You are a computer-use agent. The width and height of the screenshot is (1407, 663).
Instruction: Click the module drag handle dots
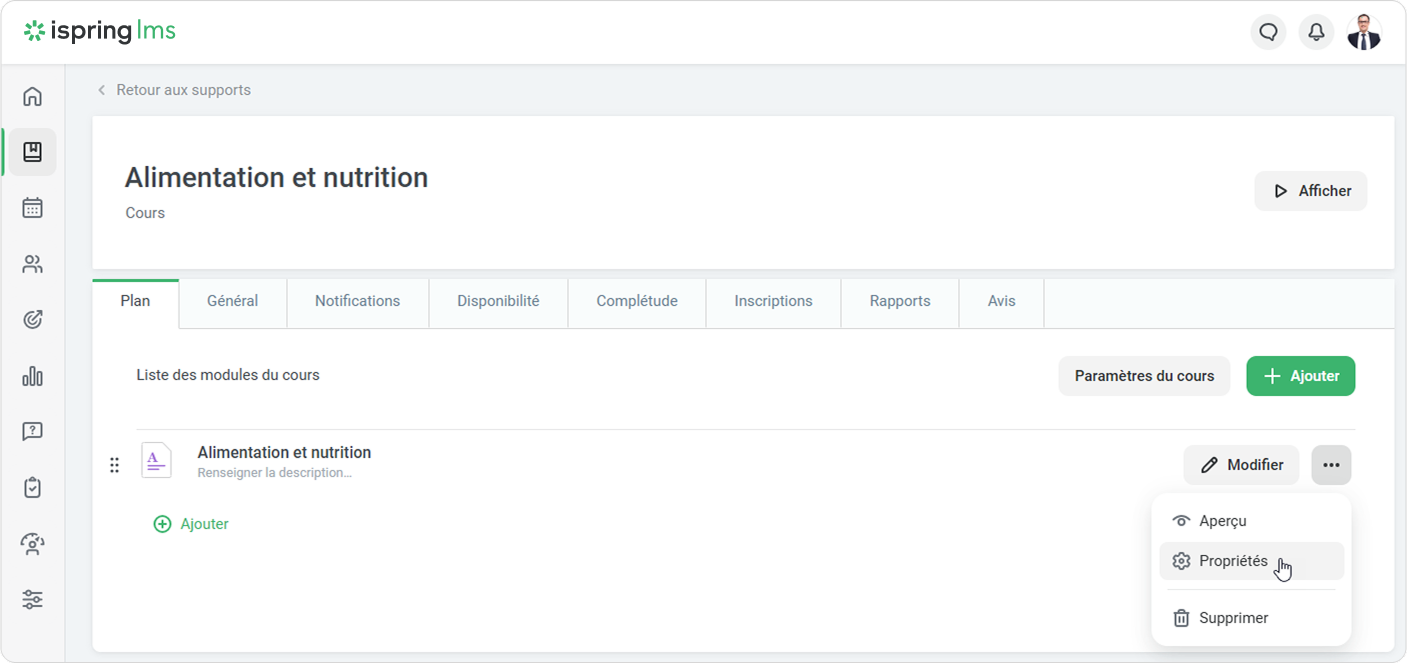coord(114,465)
